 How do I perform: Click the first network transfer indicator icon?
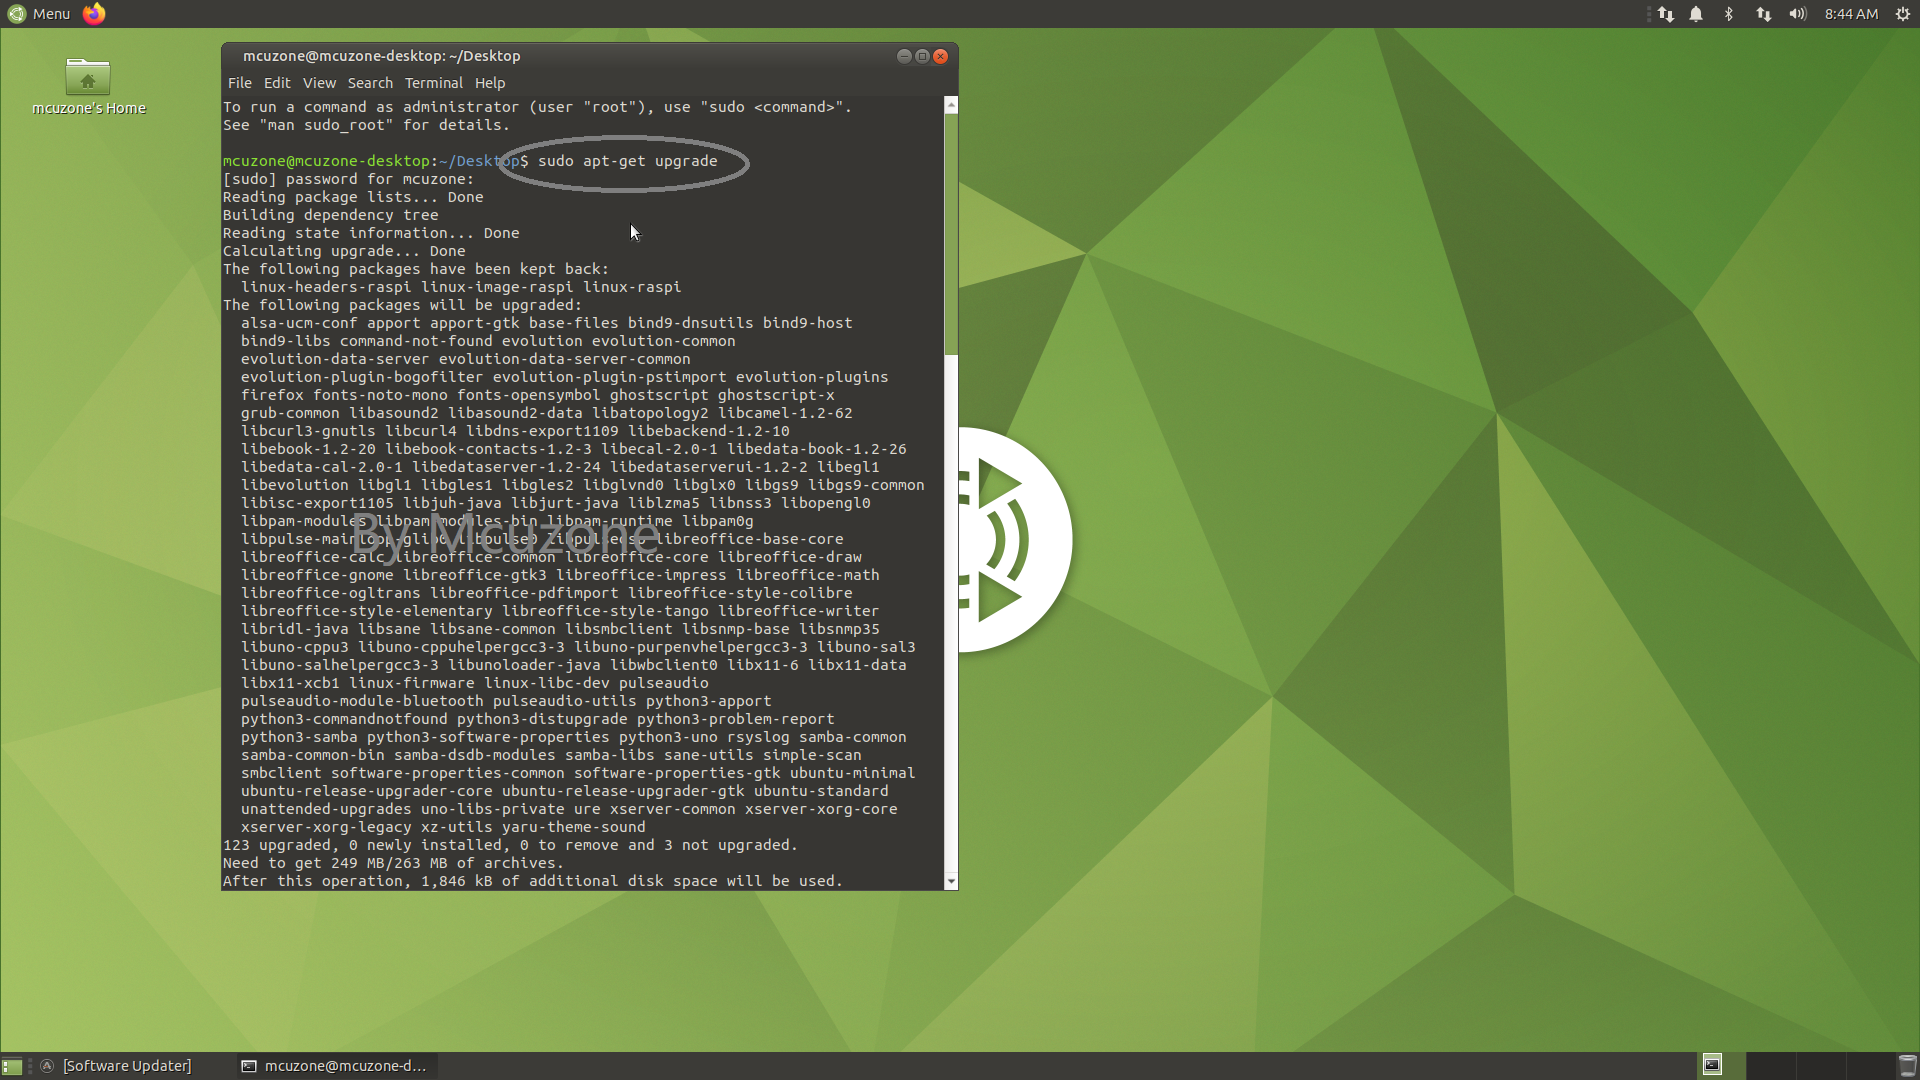[x=1666, y=14]
